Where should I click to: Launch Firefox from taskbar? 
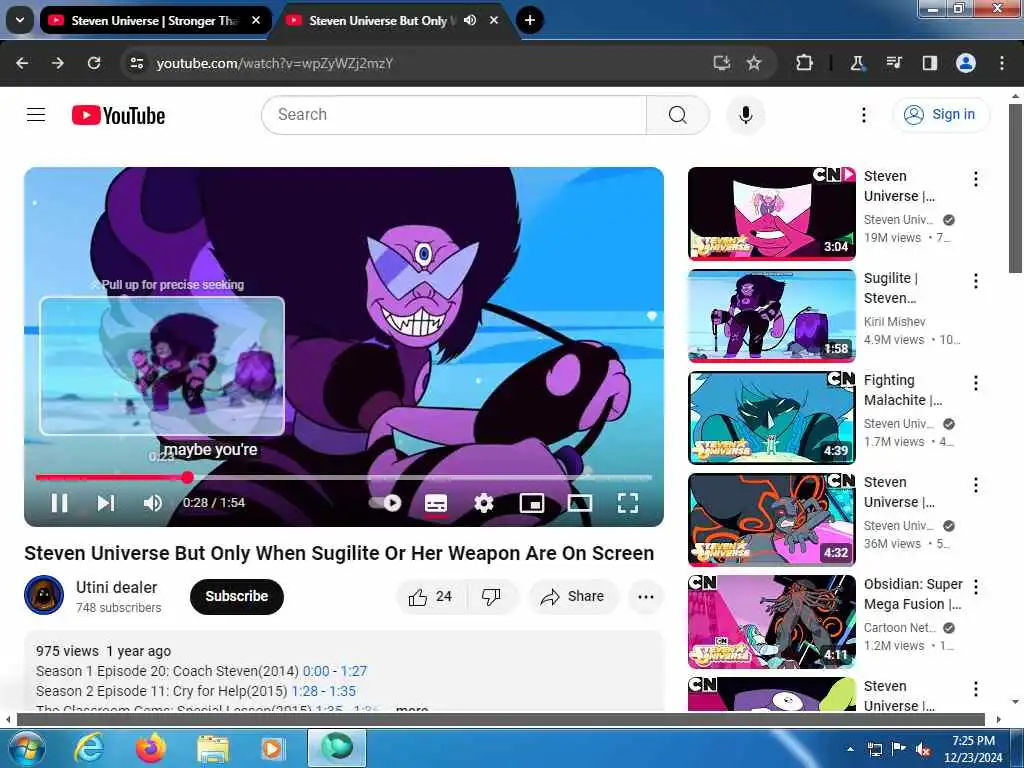[151, 748]
